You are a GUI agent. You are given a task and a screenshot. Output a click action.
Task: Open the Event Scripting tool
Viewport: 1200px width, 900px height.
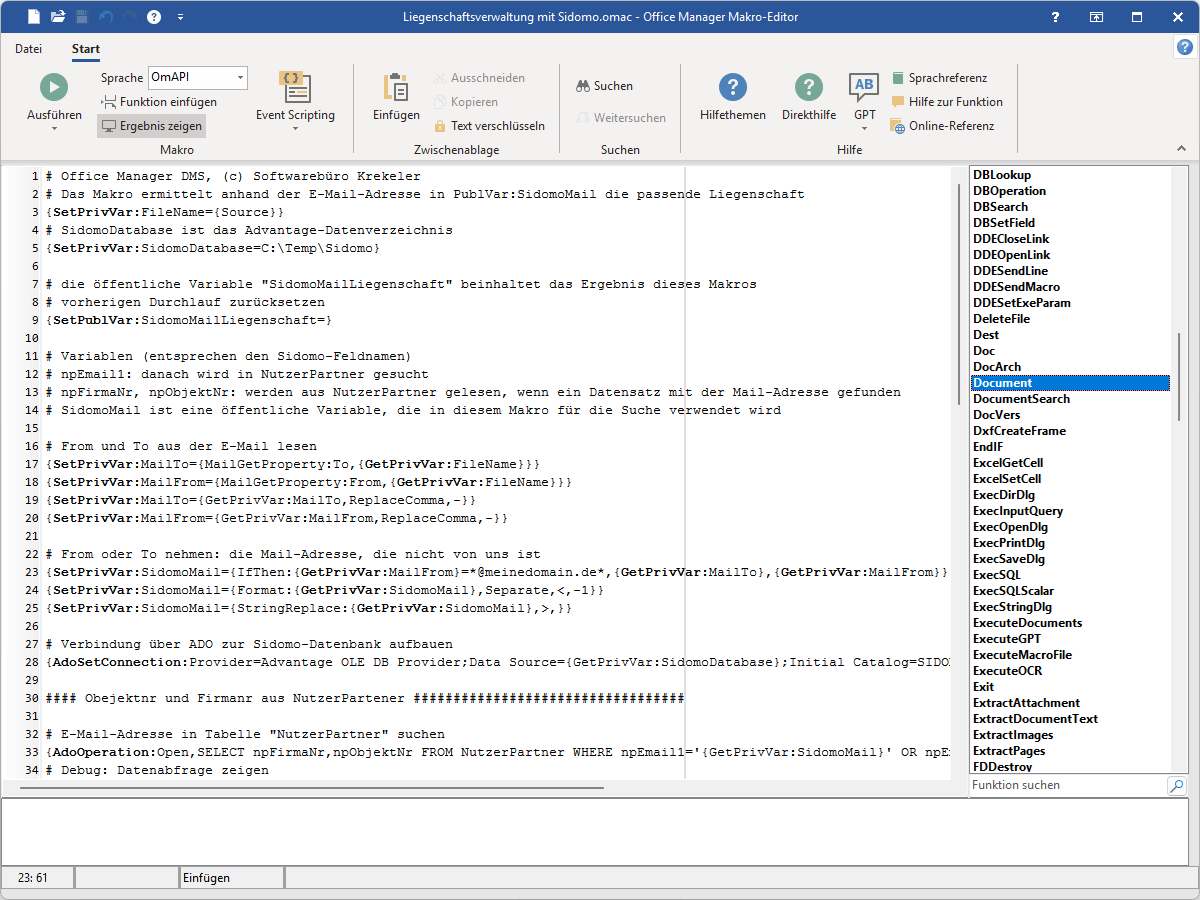pos(295,88)
